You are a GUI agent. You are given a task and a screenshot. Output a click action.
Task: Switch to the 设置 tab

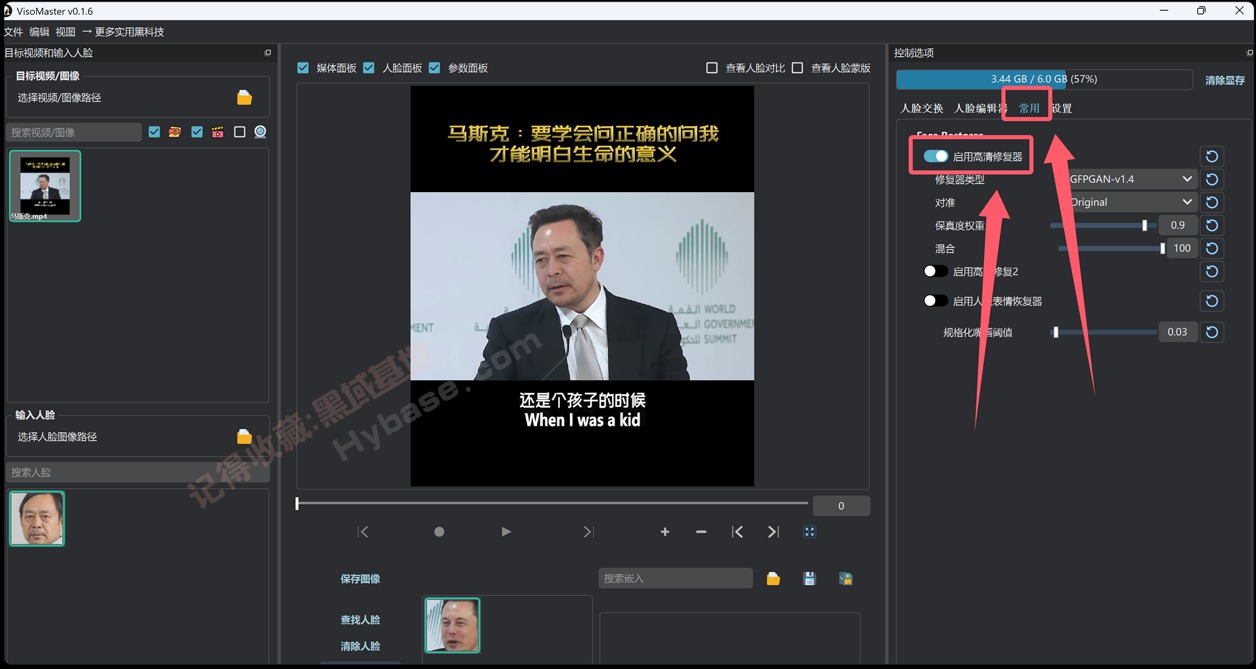pyautogui.click(x=1061, y=108)
